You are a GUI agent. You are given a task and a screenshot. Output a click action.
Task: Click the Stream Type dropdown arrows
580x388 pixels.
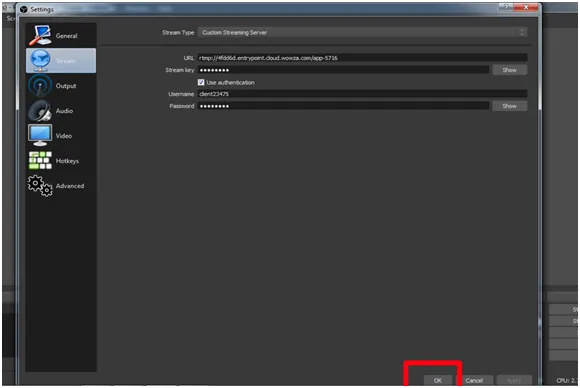click(522, 33)
